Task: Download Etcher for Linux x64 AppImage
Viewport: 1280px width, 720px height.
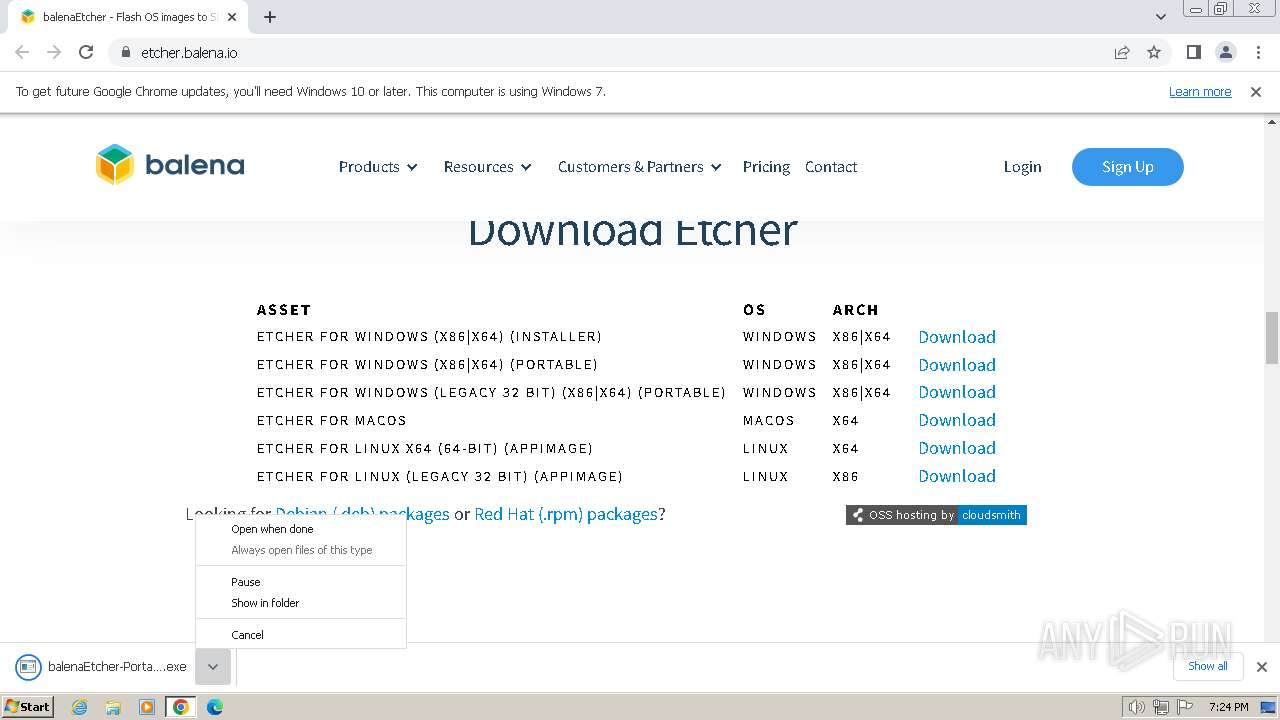Action: click(957, 448)
